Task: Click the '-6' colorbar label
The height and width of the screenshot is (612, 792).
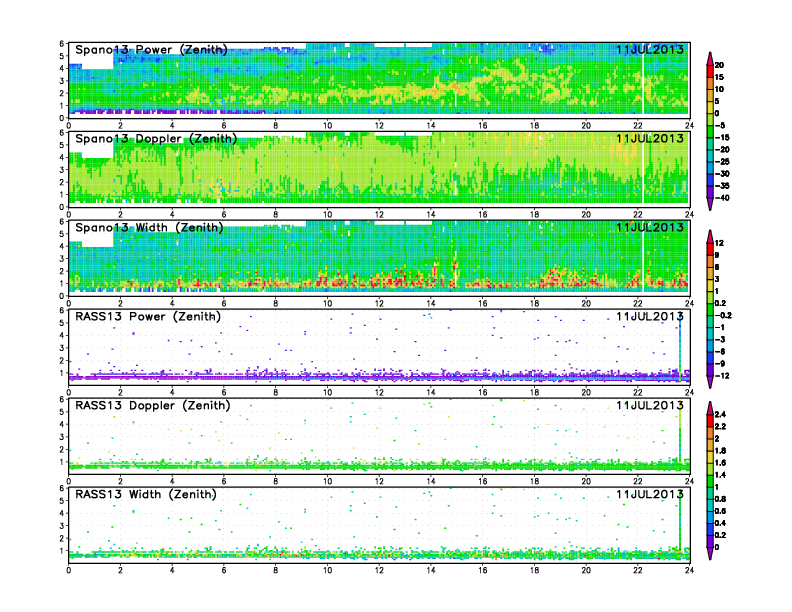Action: point(720,351)
